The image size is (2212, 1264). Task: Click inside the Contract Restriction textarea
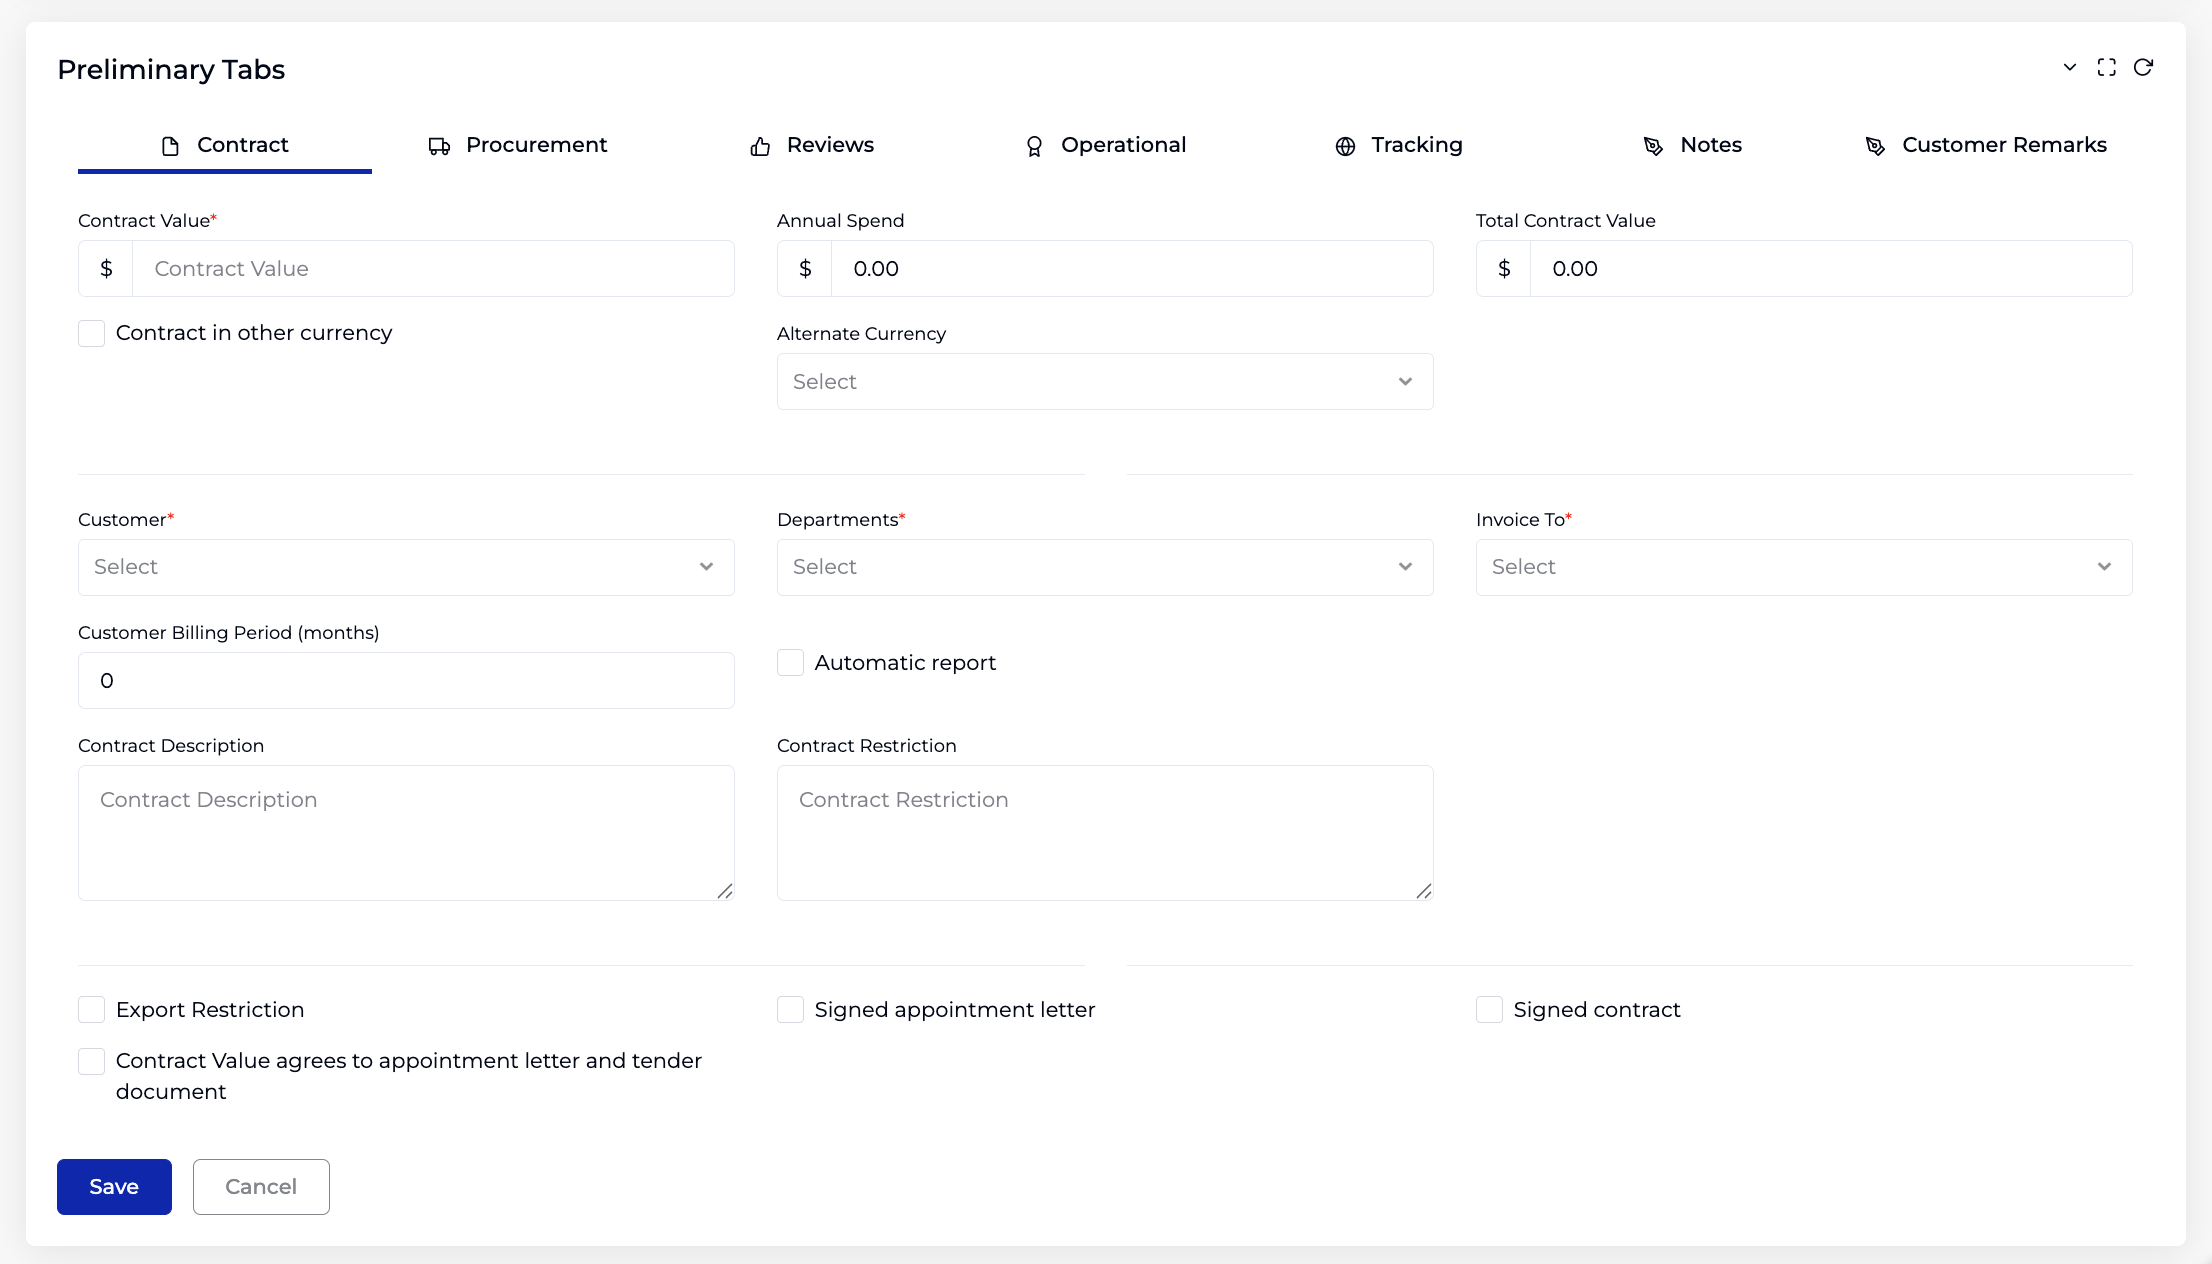tap(1105, 833)
